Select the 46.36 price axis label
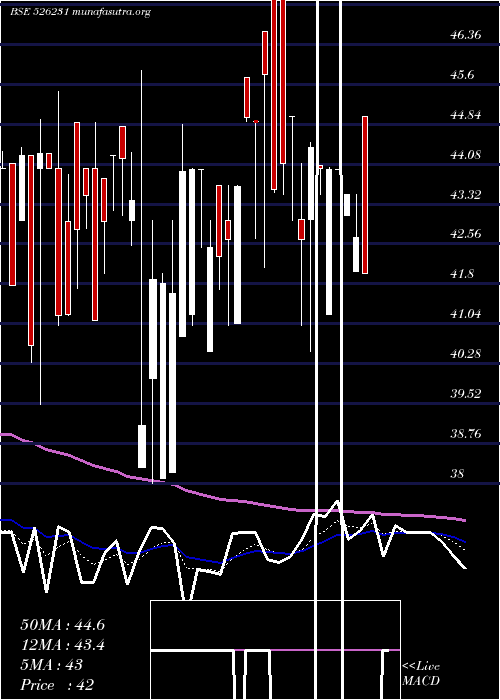The width and height of the screenshot is (500, 700). coord(466,35)
